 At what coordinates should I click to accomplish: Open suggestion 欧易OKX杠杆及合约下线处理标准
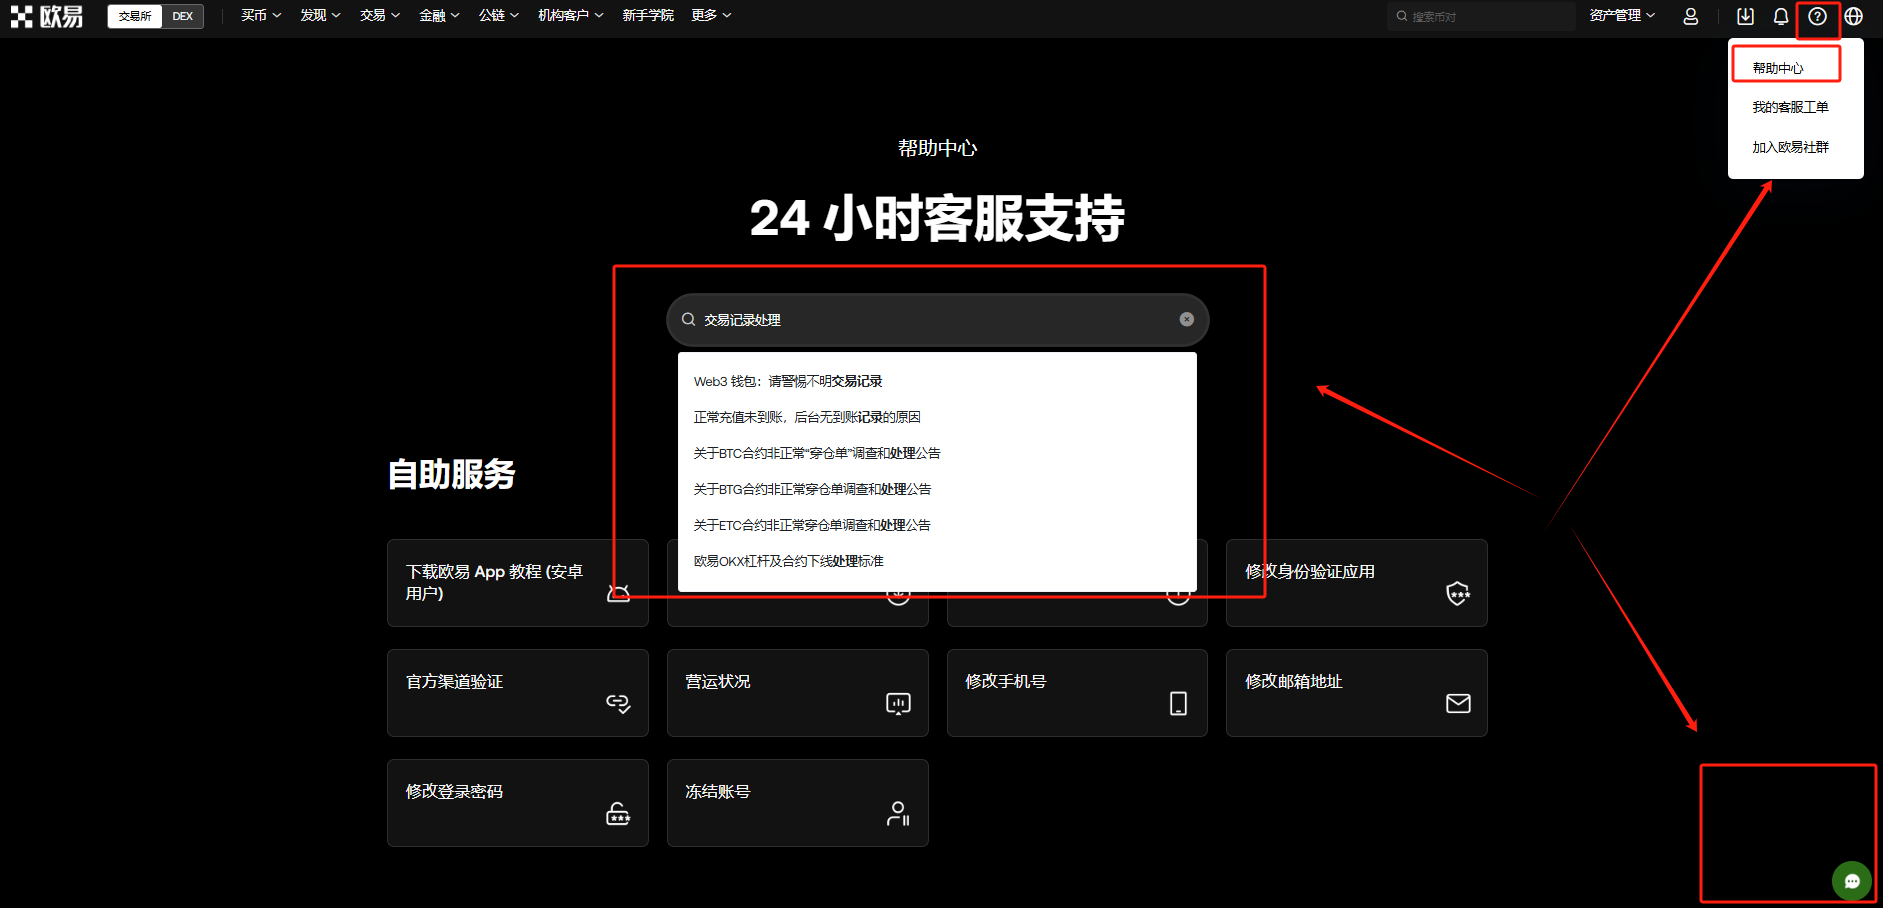click(x=789, y=561)
